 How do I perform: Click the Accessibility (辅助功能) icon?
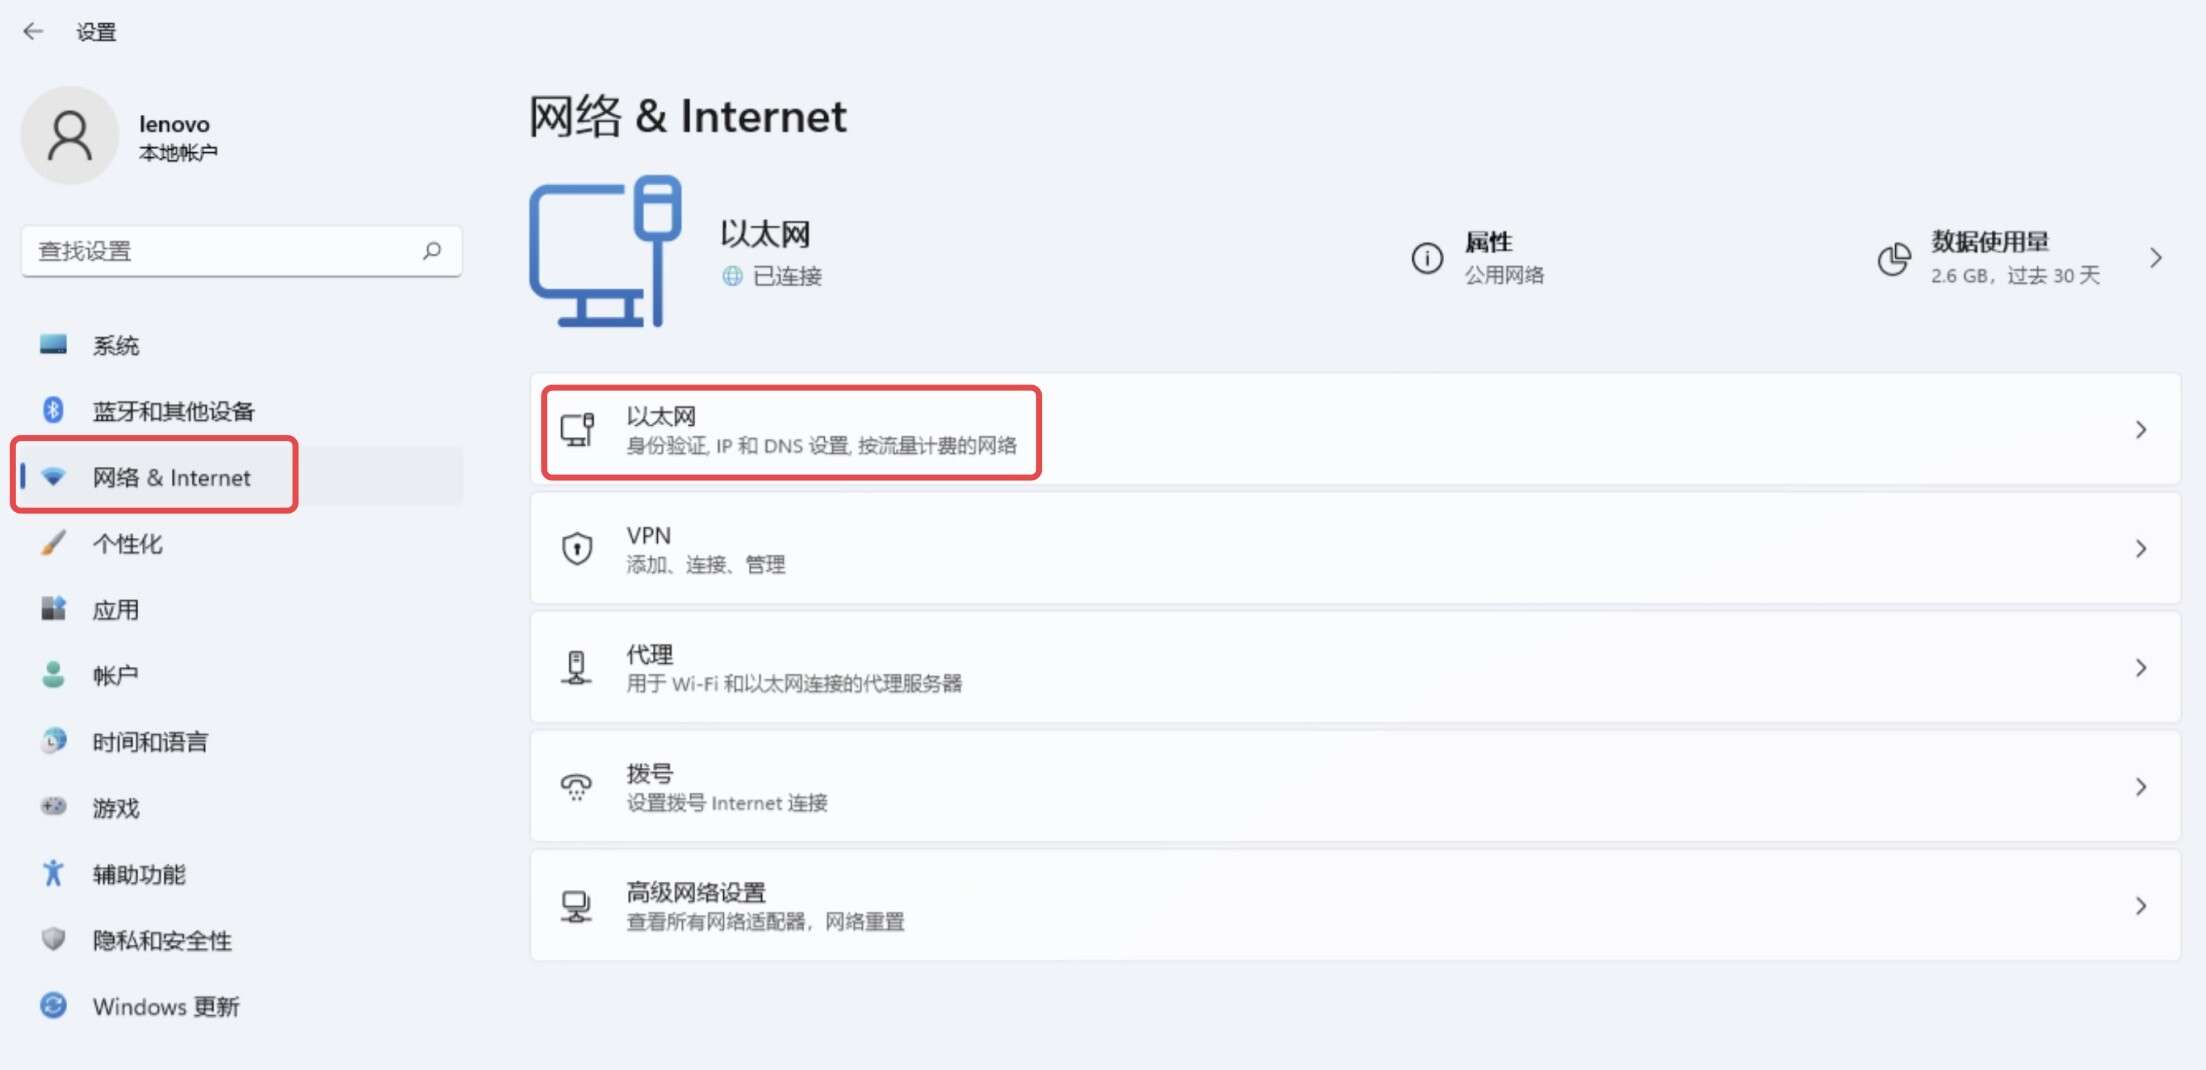52,874
